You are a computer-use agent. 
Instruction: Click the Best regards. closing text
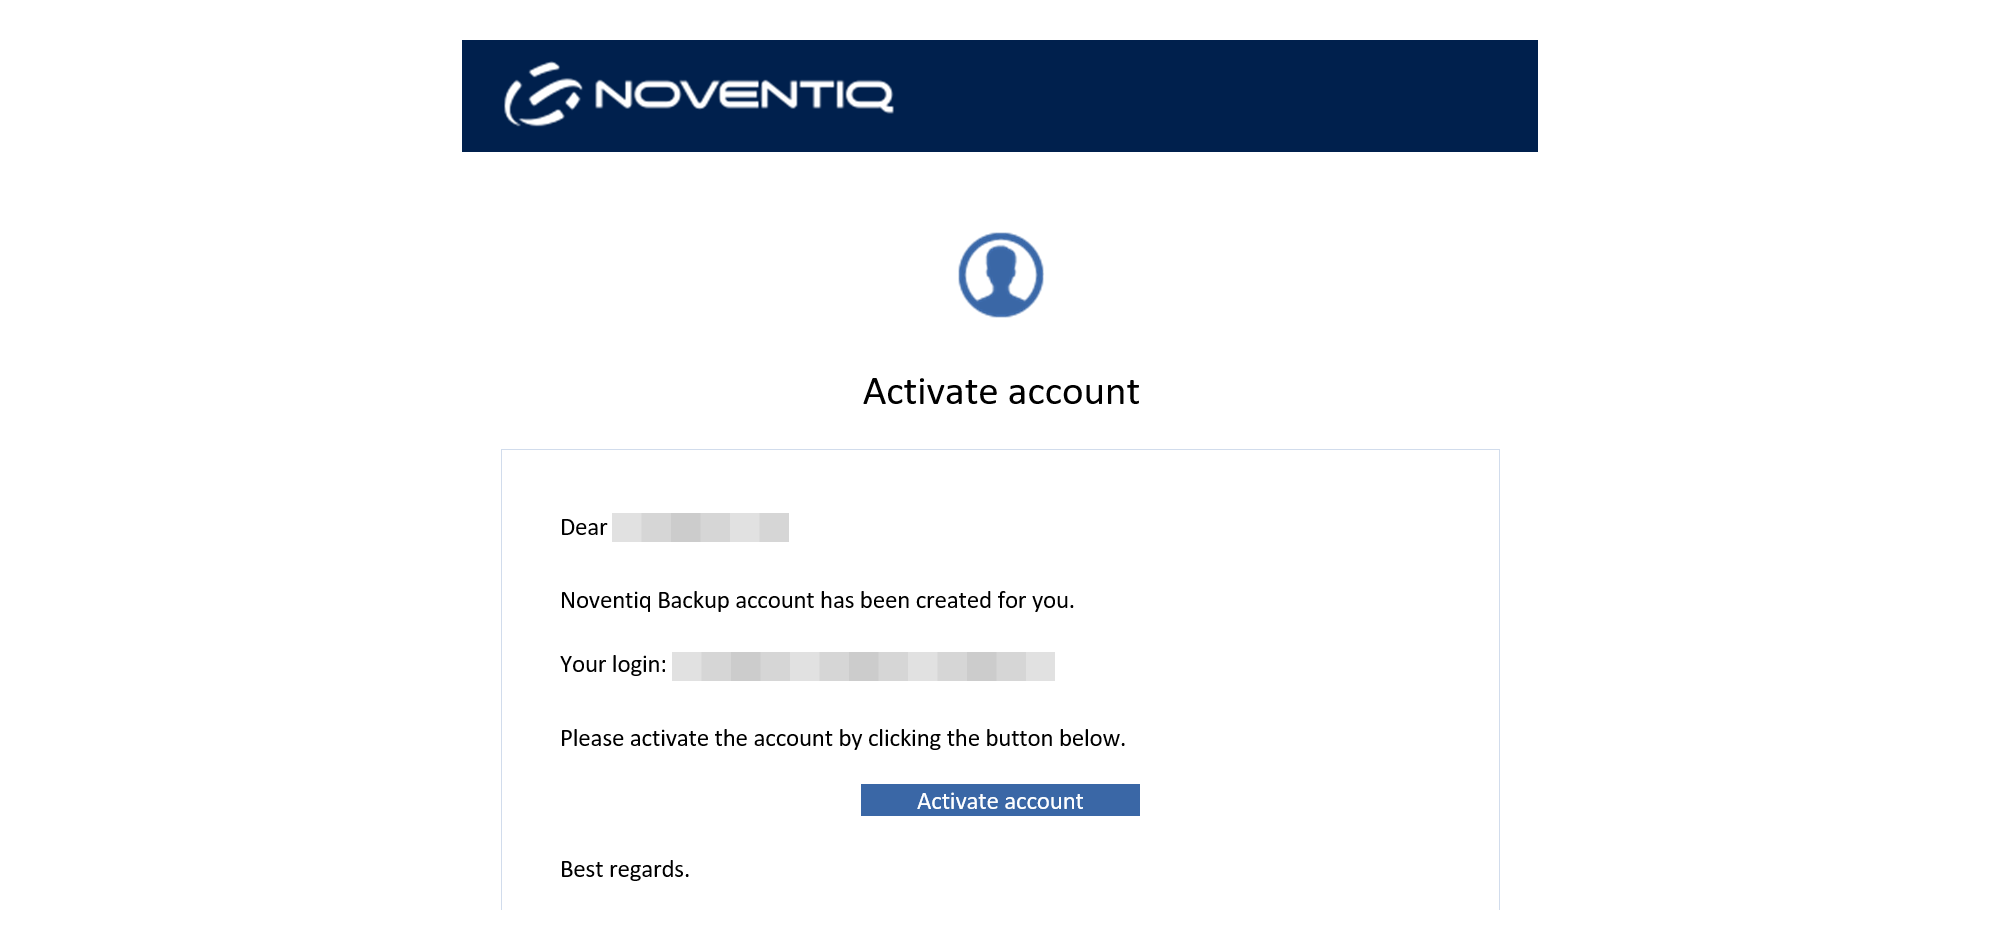[624, 870]
